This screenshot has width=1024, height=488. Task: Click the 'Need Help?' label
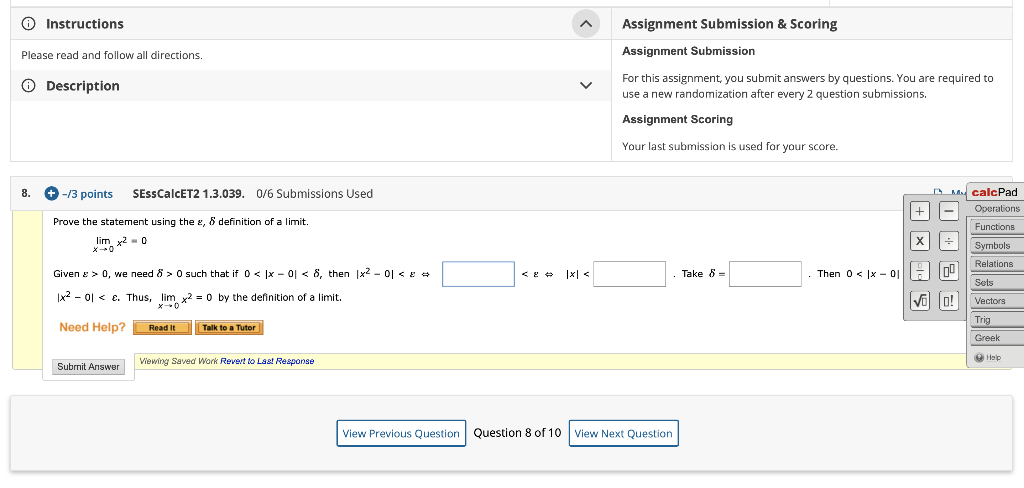click(x=92, y=327)
